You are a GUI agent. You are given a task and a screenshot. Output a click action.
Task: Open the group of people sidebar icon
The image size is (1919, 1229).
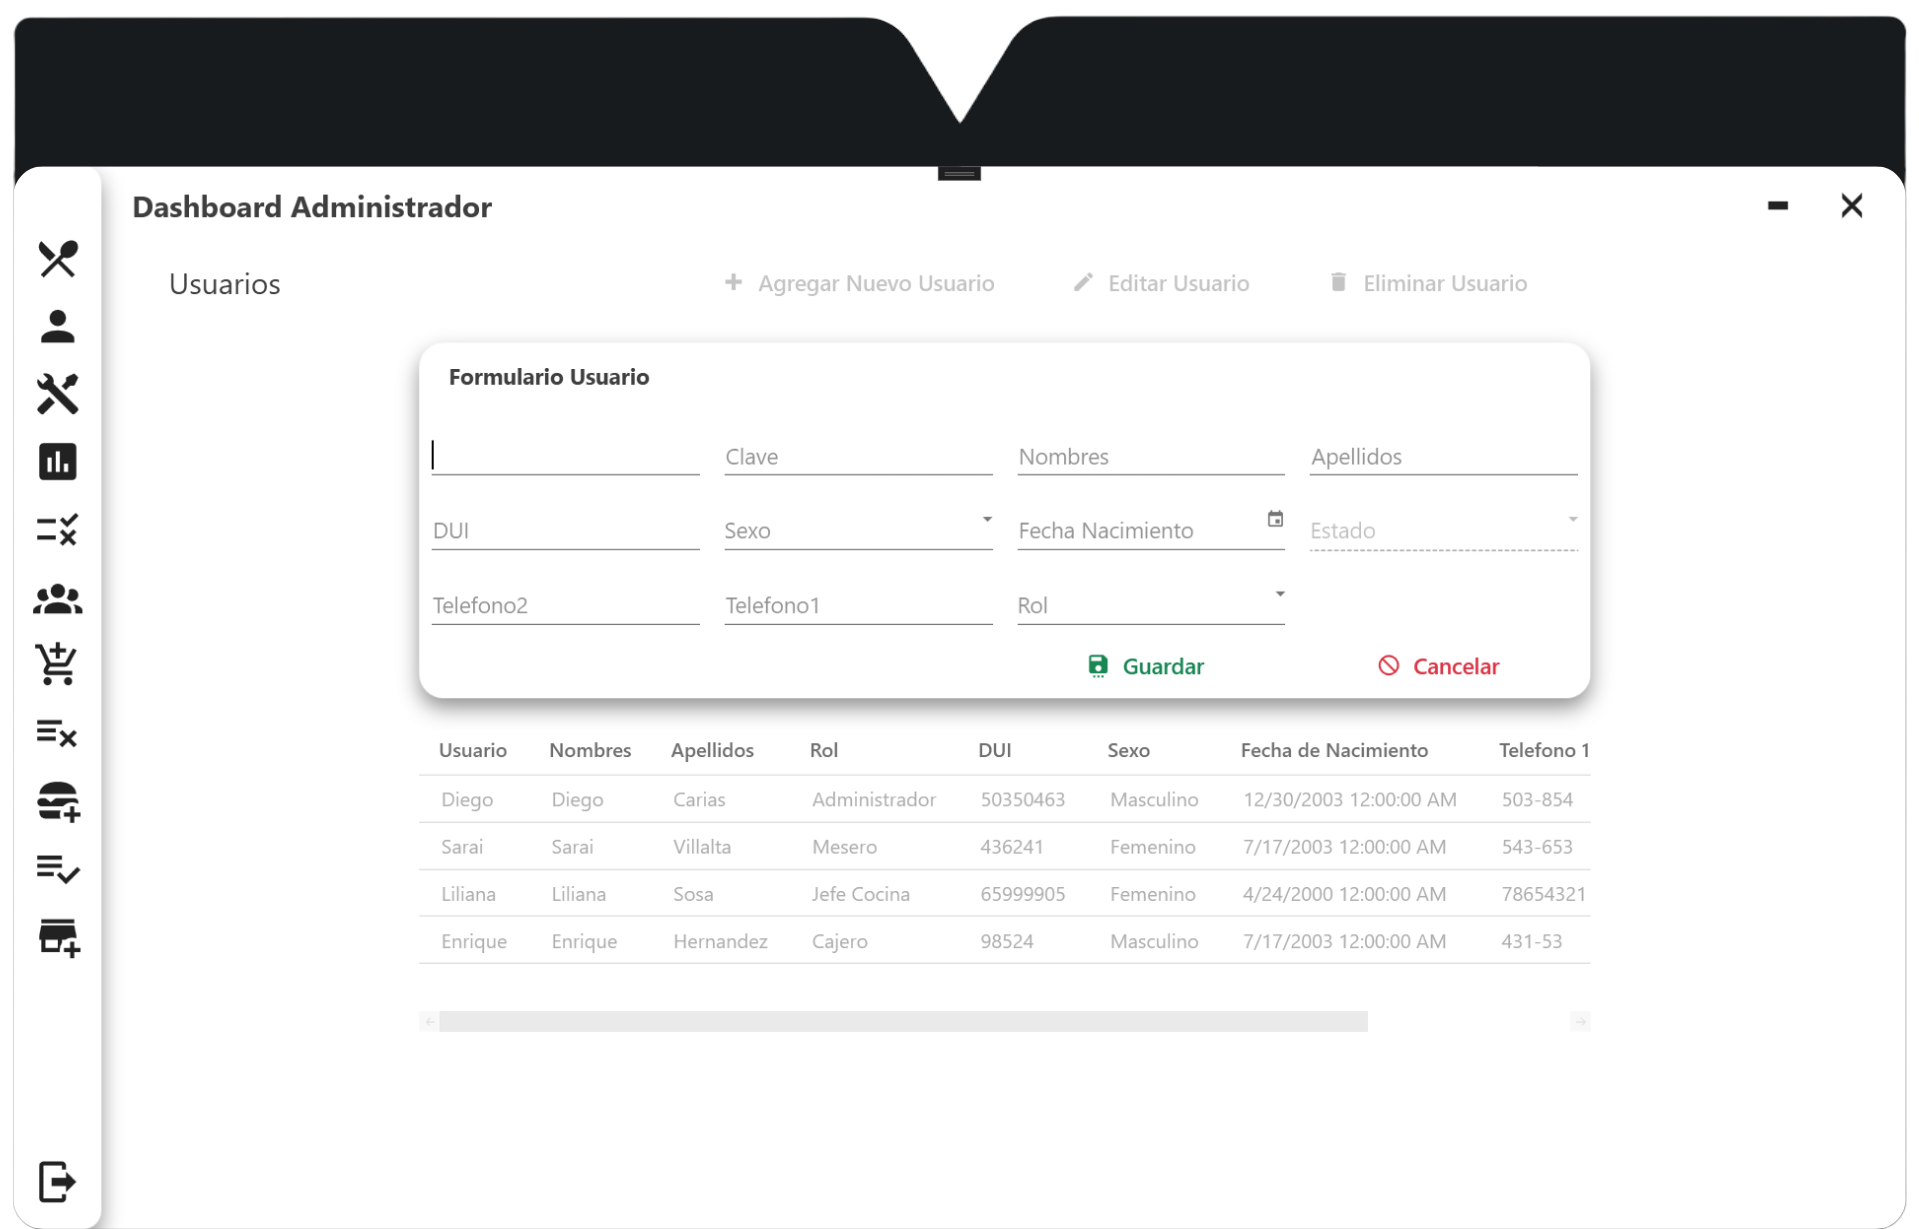57,598
